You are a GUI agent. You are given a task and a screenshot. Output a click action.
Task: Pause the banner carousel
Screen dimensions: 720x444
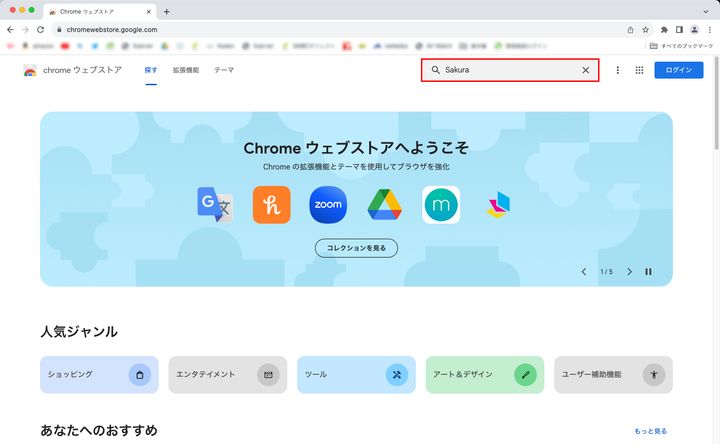click(648, 272)
